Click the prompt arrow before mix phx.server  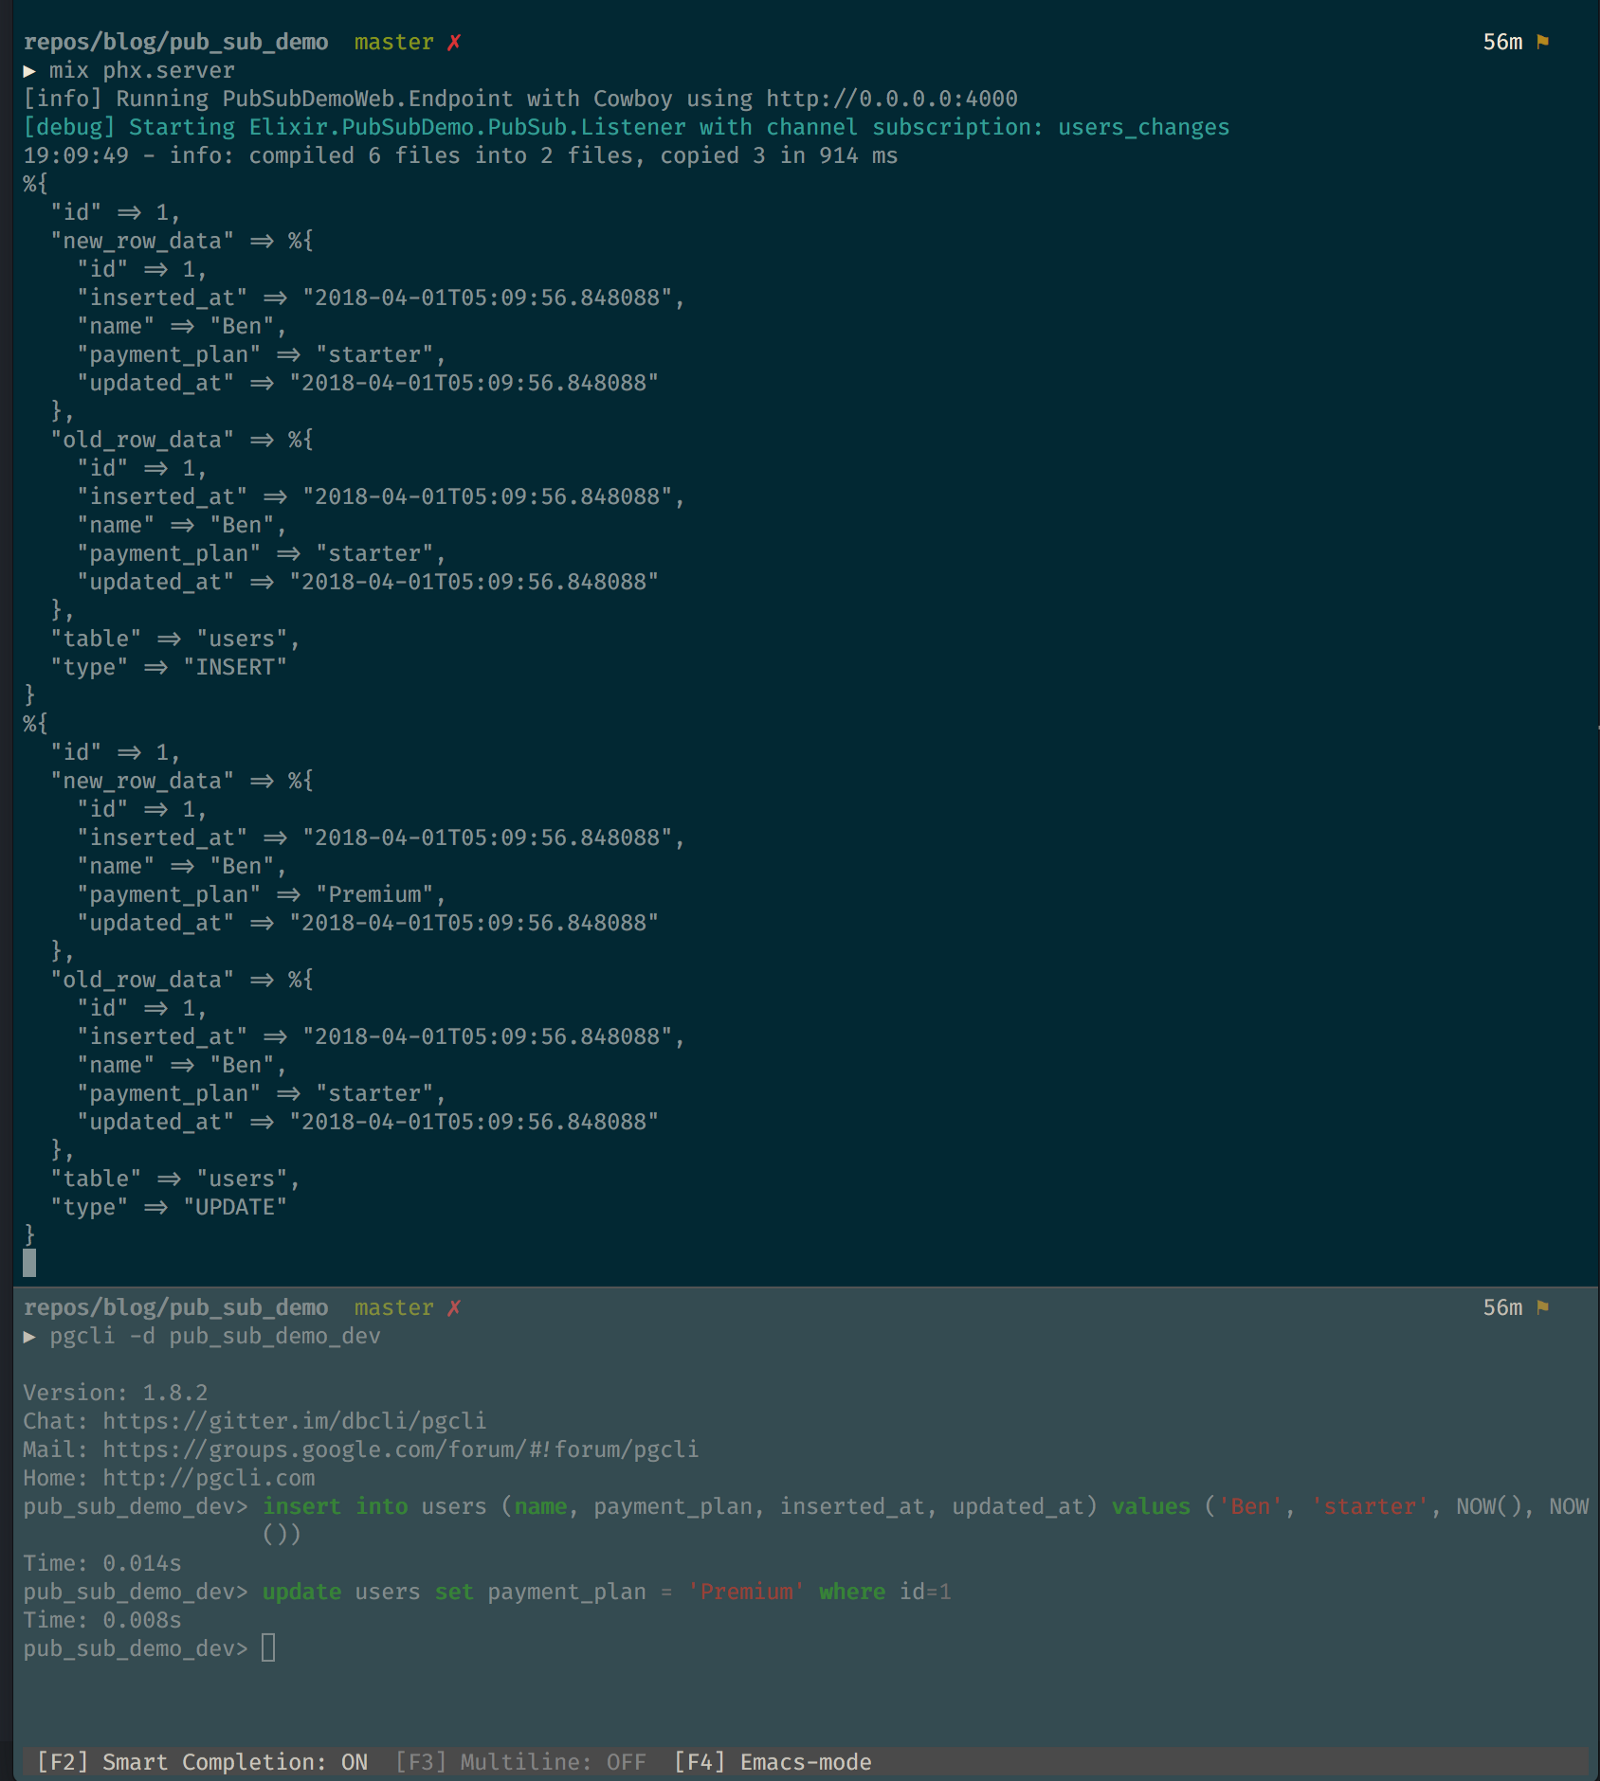pos(30,71)
